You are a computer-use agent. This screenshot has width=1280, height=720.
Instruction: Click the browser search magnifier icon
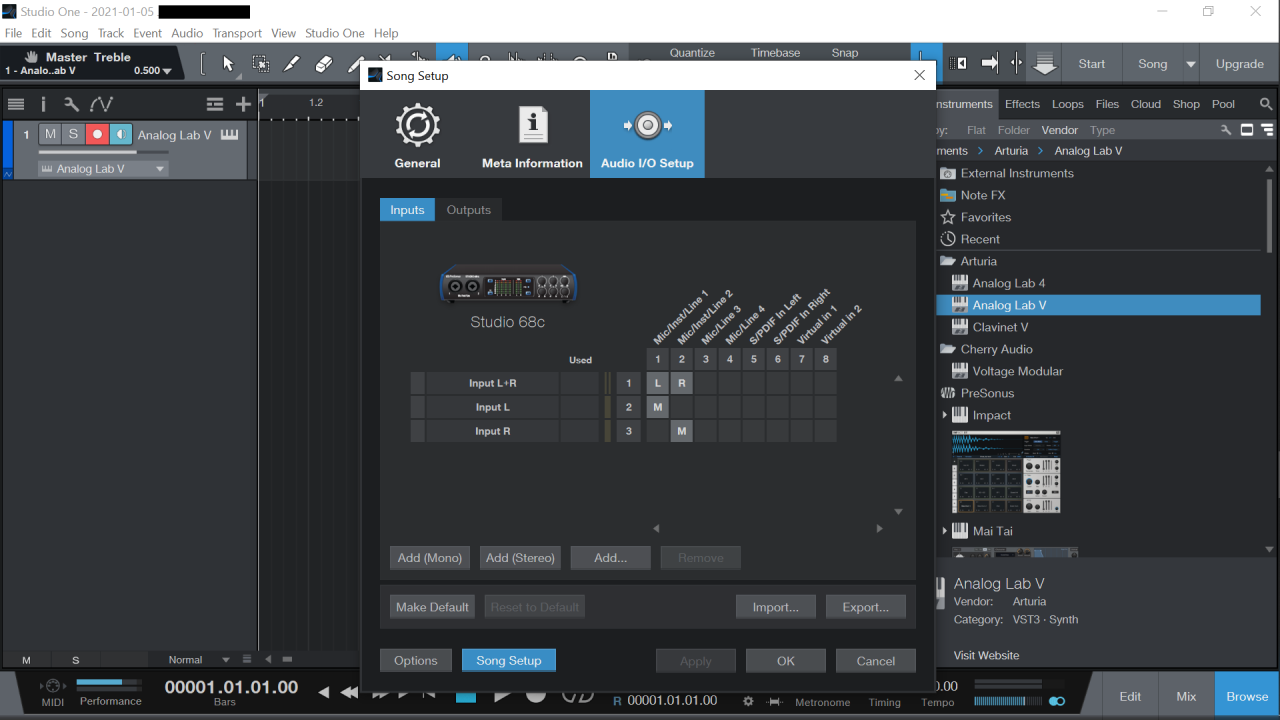point(1266,104)
